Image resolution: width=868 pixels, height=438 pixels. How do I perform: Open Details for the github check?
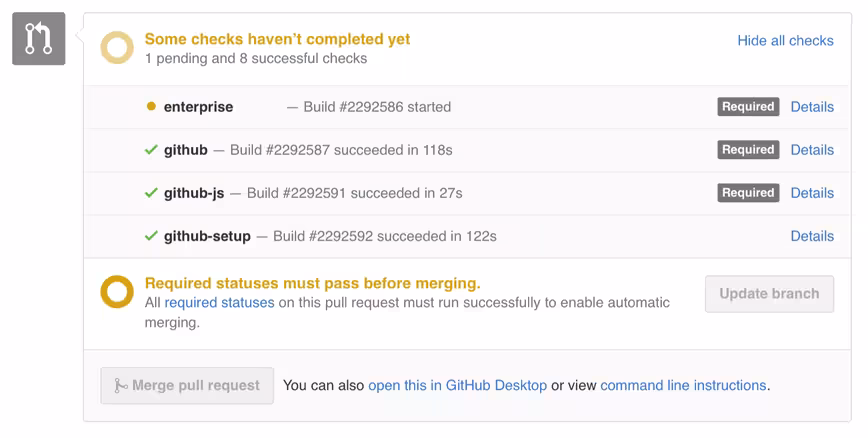812,150
